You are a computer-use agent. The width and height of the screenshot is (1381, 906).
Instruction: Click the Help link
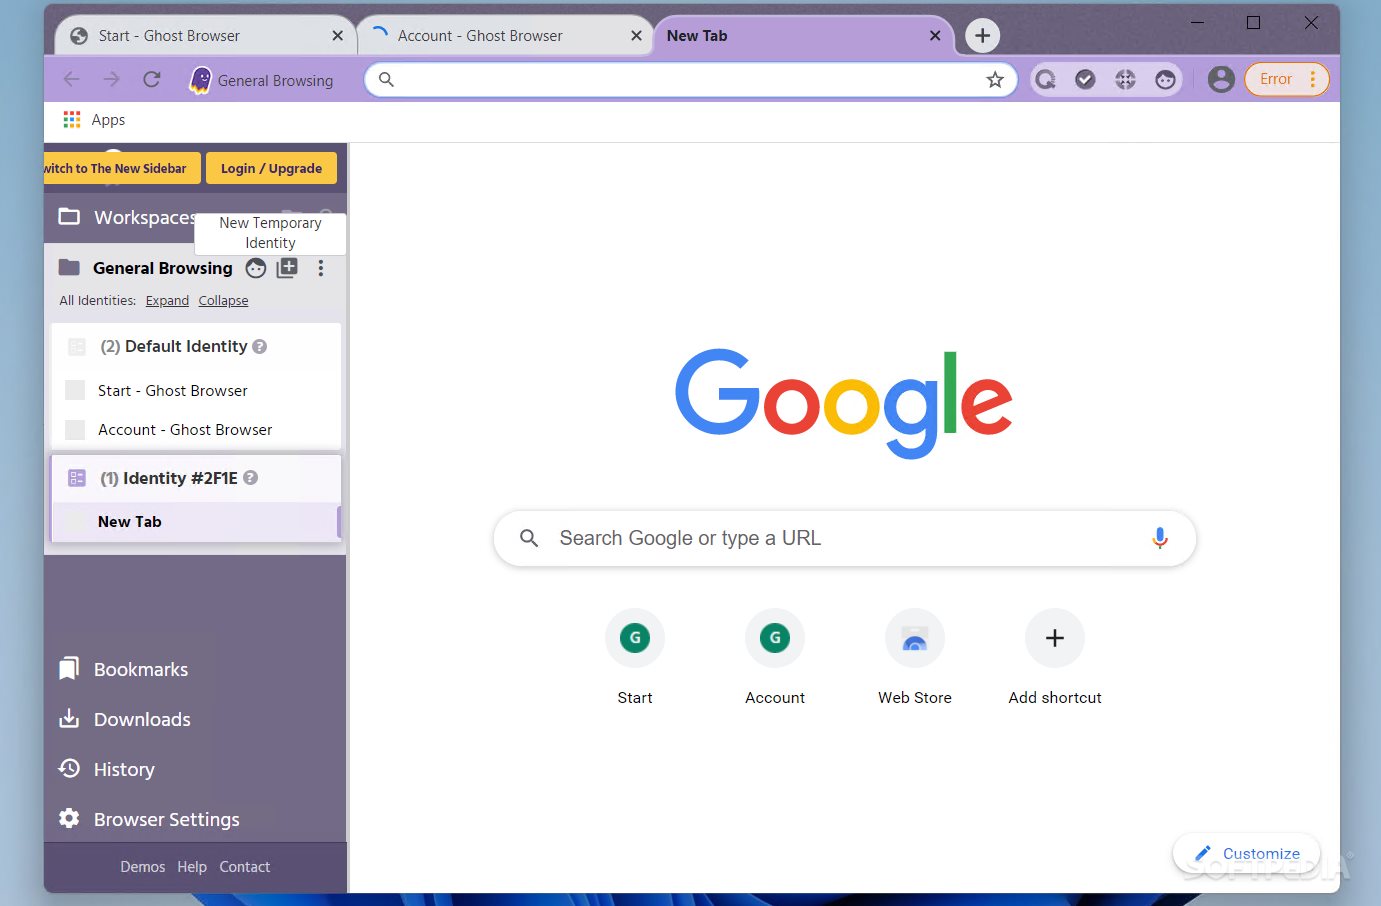pyautogui.click(x=192, y=867)
